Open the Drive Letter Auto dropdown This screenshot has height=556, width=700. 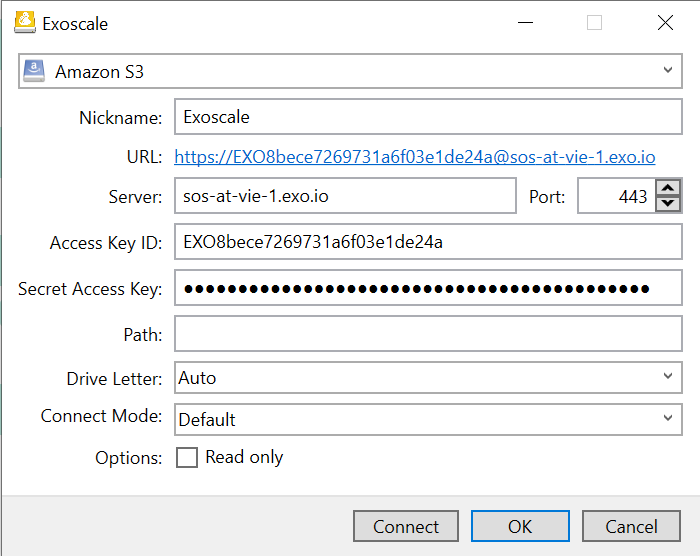pos(667,377)
